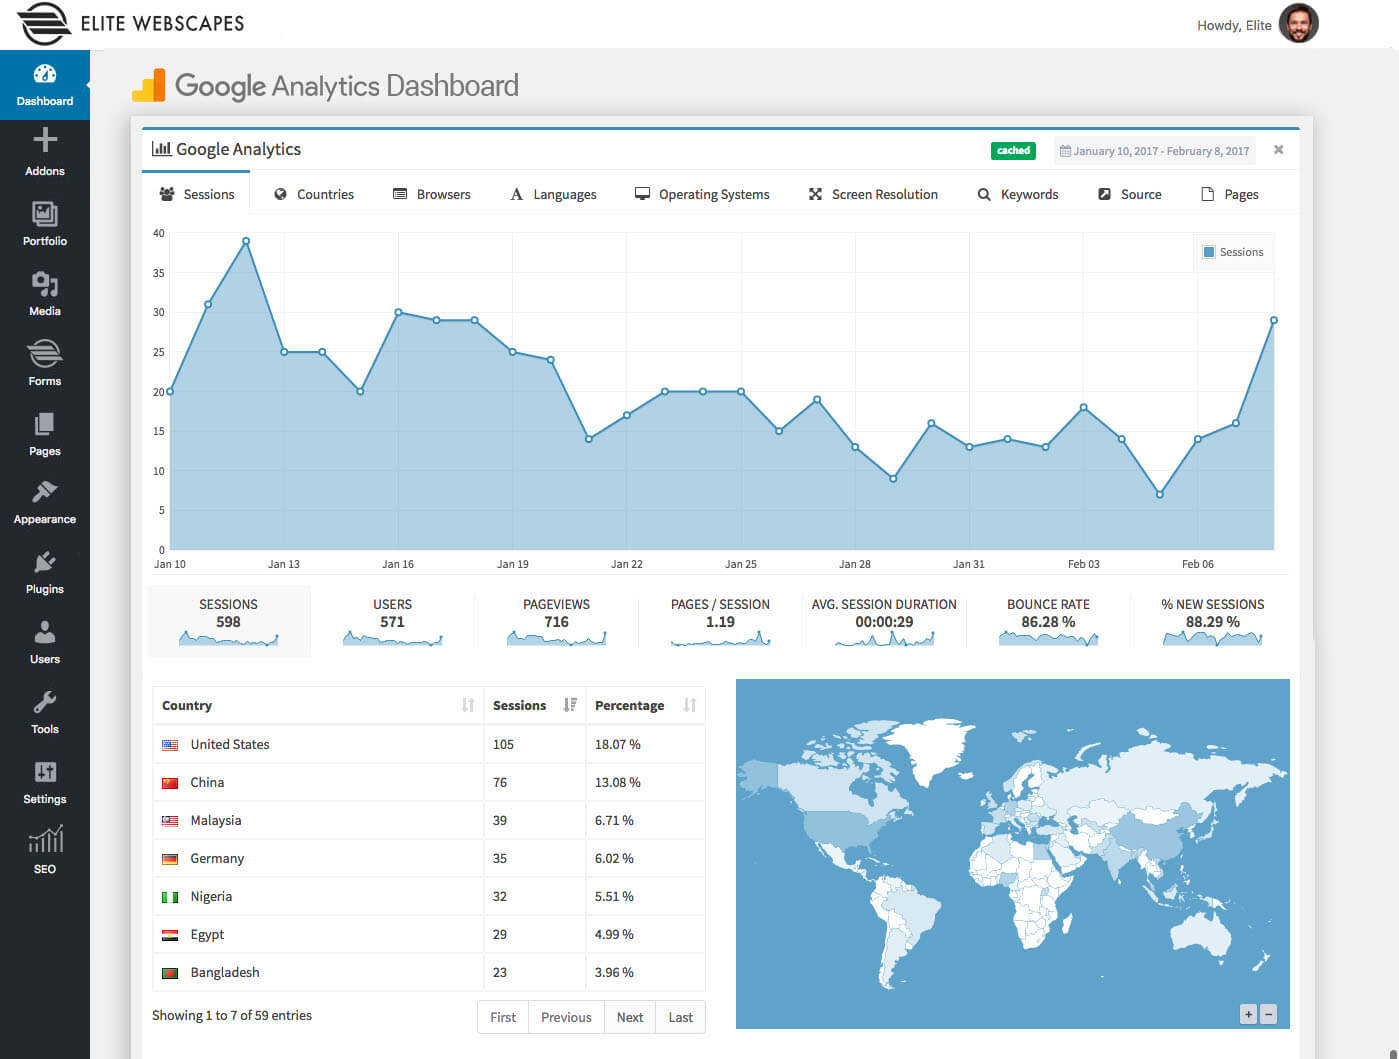The height and width of the screenshot is (1059, 1399).
Task: Switch to the Pages analytics tab
Action: pos(1230,194)
